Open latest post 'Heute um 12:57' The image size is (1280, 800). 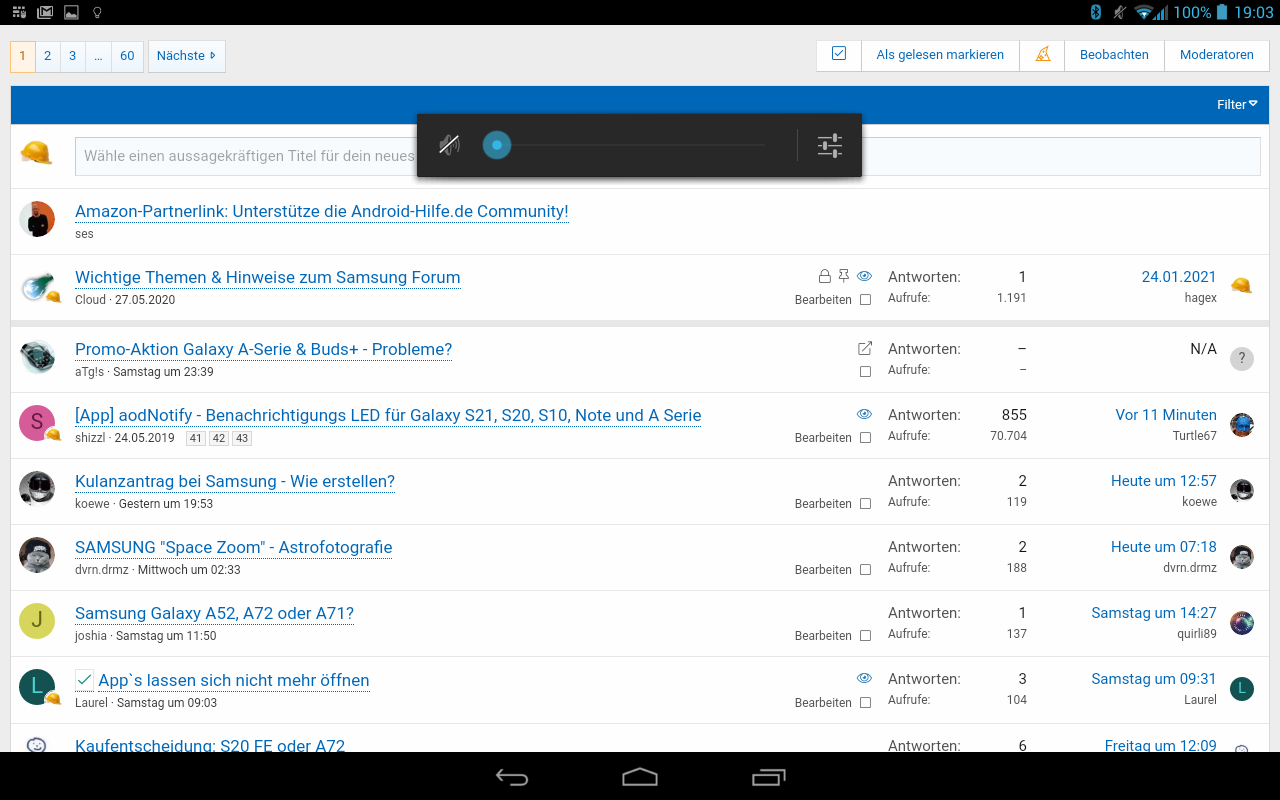(x=1164, y=481)
